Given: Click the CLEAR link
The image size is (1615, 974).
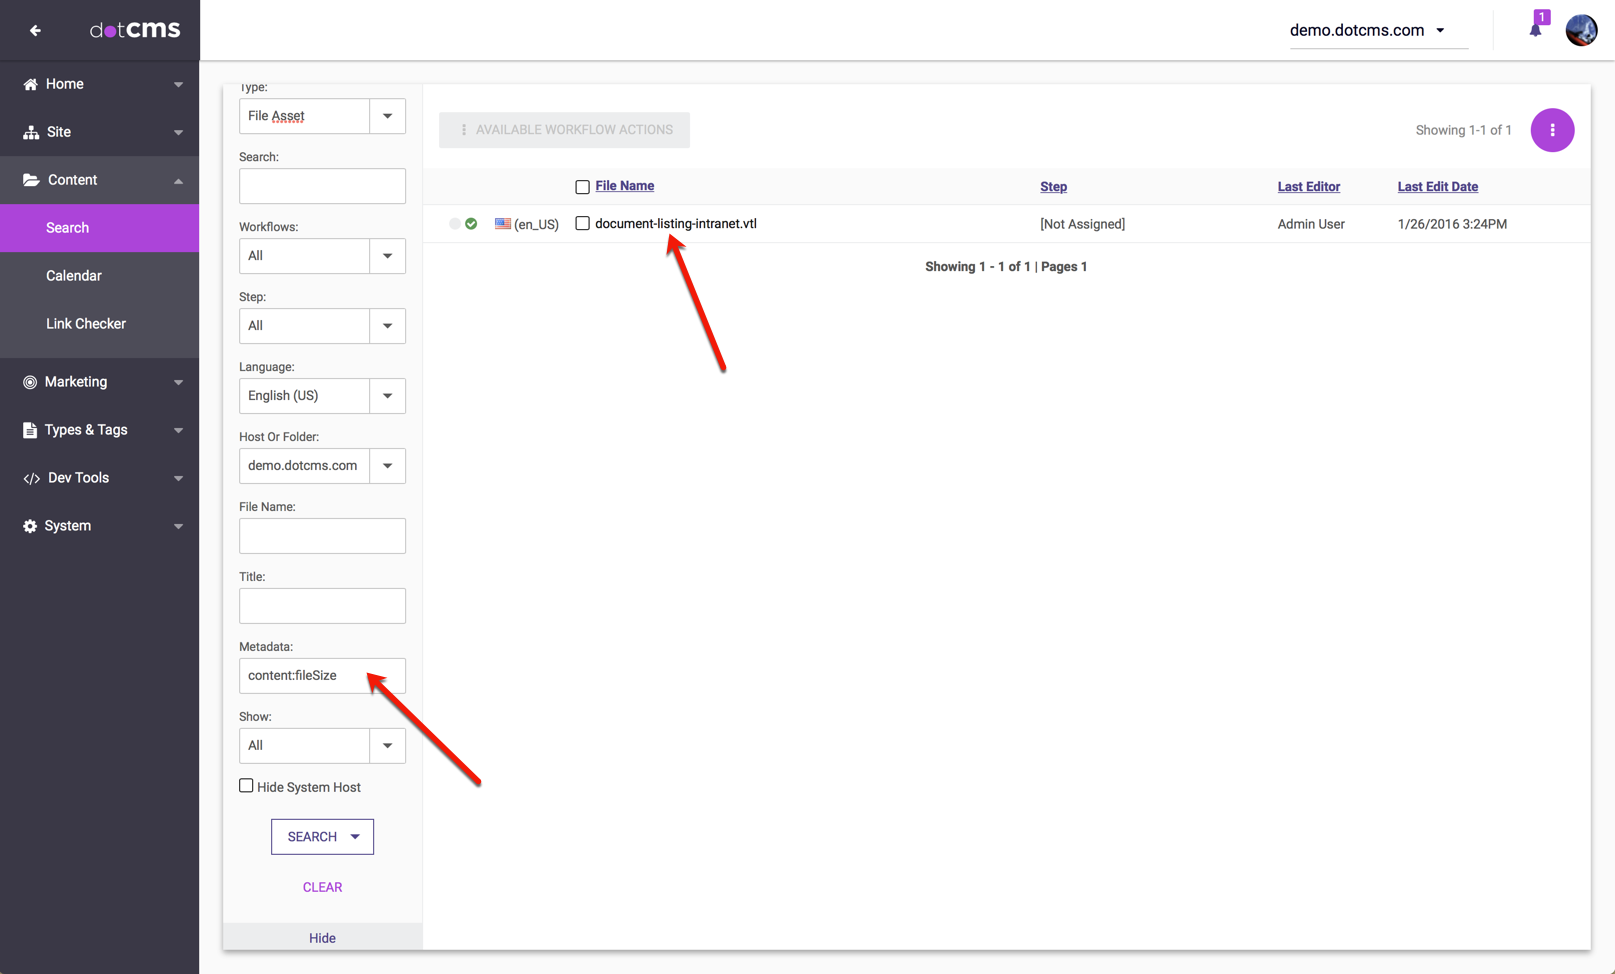Looking at the screenshot, I should pos(322,887).
